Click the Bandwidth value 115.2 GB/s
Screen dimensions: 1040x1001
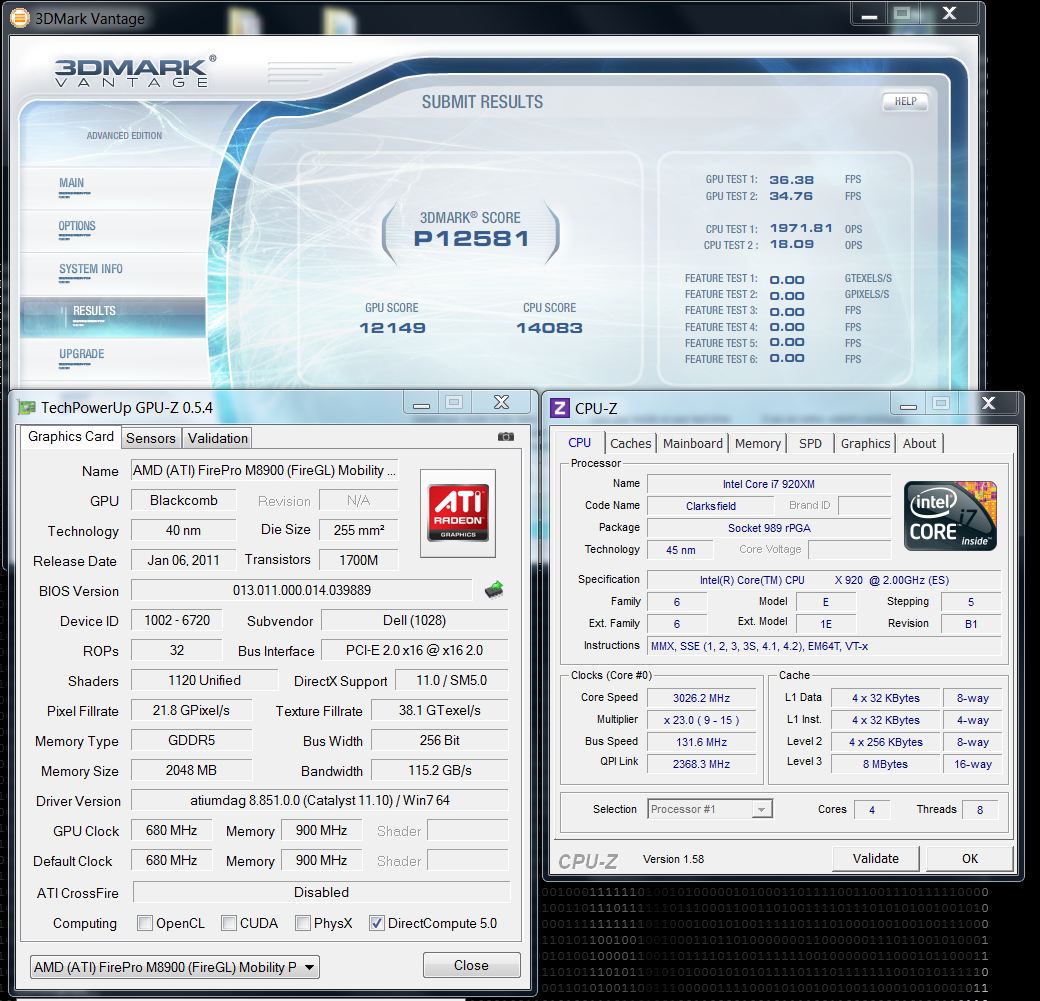[440, 770]
